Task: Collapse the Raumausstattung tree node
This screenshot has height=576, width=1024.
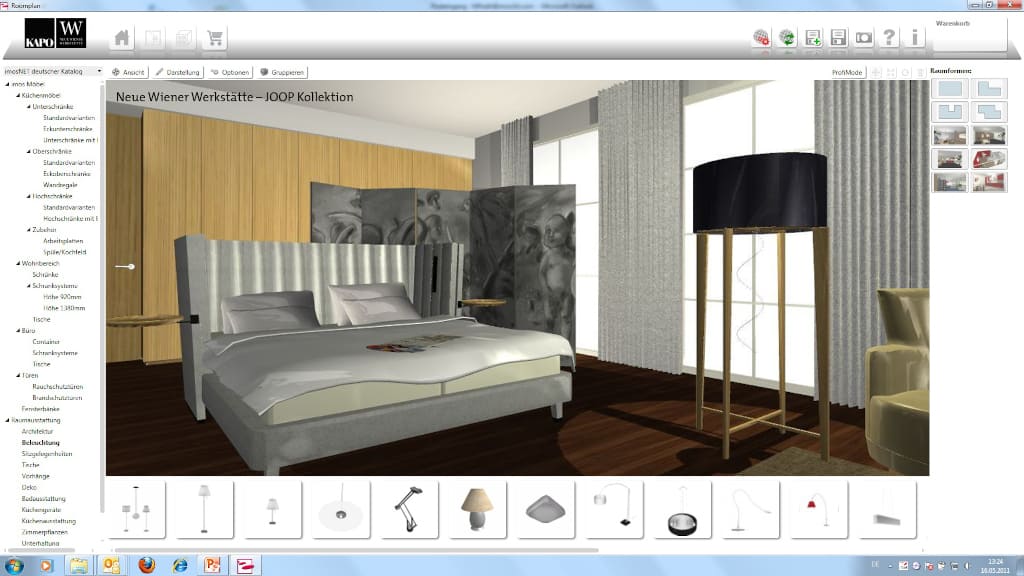Action: click(x=9, y=420)
